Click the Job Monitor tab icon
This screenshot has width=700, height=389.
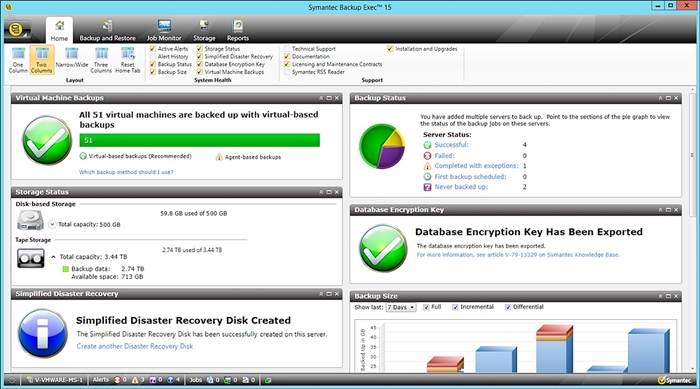[164, 25]
